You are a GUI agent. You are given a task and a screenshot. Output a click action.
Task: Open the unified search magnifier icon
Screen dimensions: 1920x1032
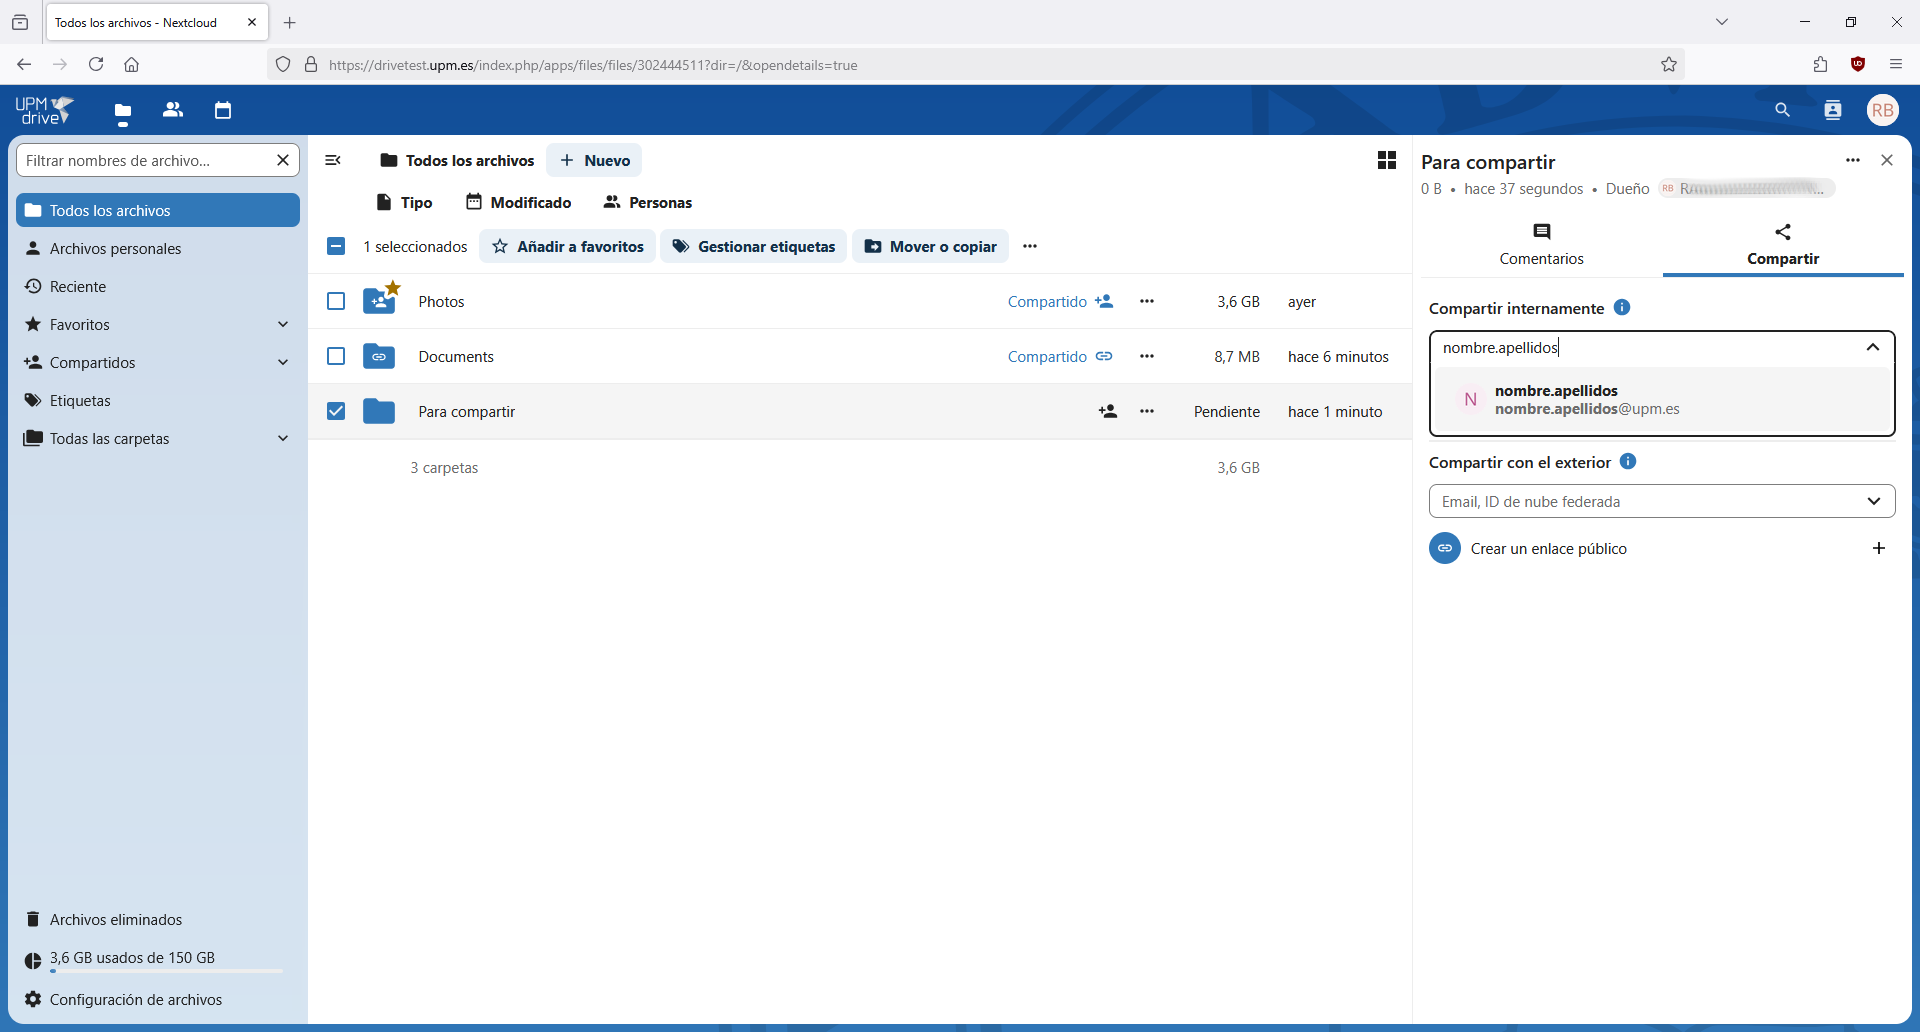(1782, 110)
